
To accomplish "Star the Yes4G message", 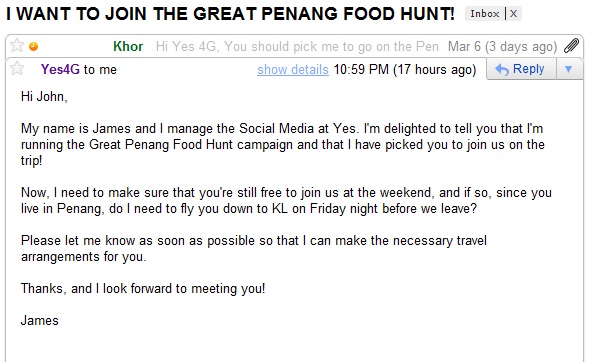I will tap(17, 69).
